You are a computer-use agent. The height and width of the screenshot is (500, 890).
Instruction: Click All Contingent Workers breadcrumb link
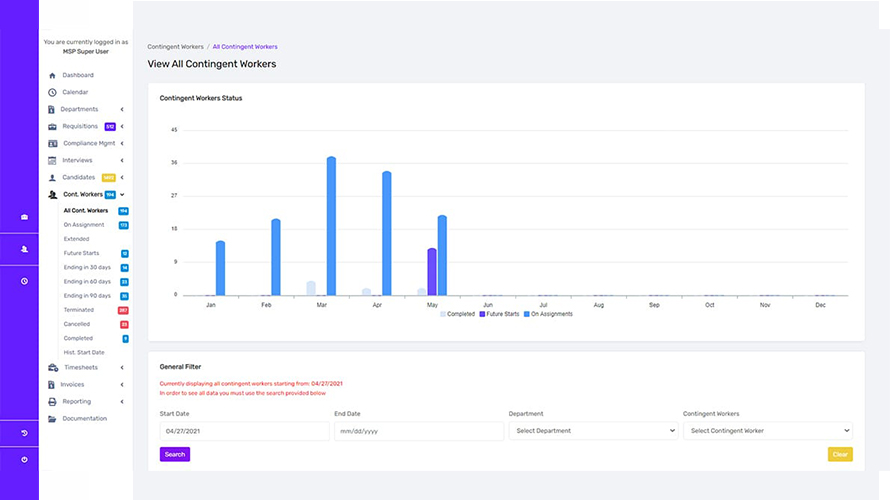point(245,47)
